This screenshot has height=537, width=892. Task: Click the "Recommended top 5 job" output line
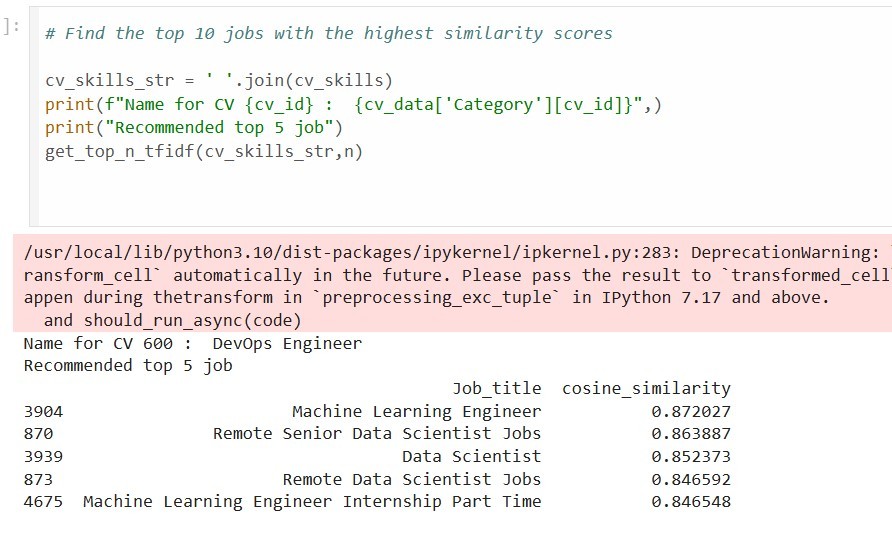click(x=128, y=366)
